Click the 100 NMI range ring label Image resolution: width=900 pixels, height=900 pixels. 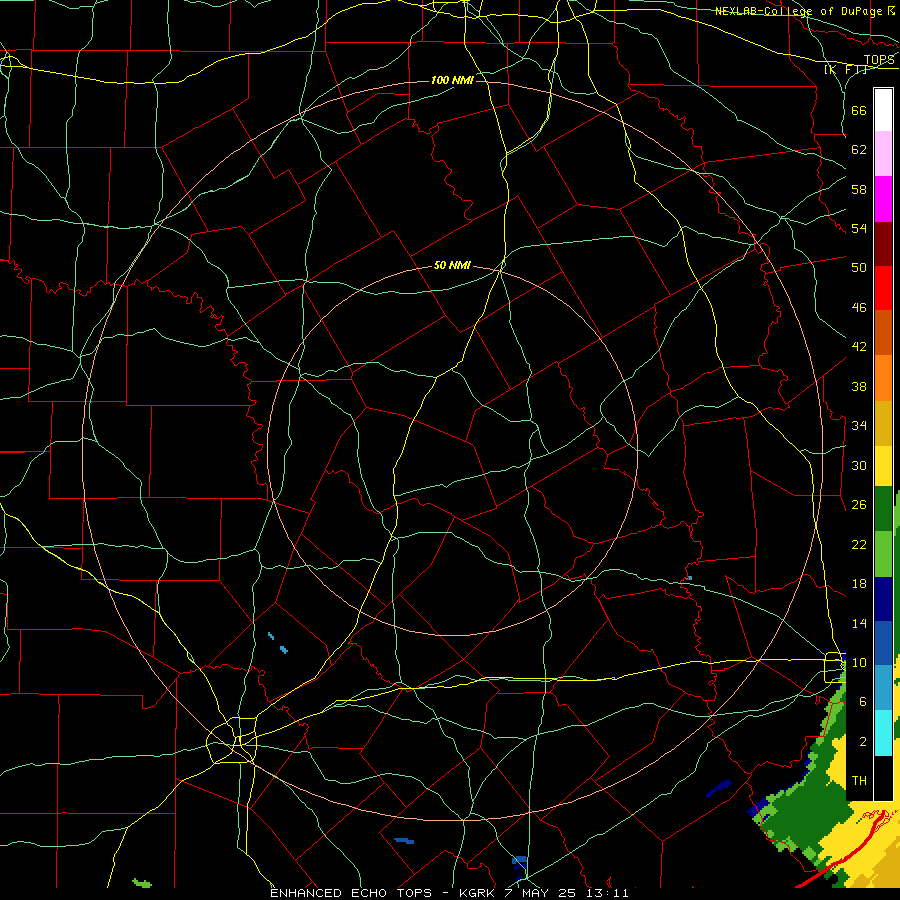pyautogui.click(x=452, y=80)
